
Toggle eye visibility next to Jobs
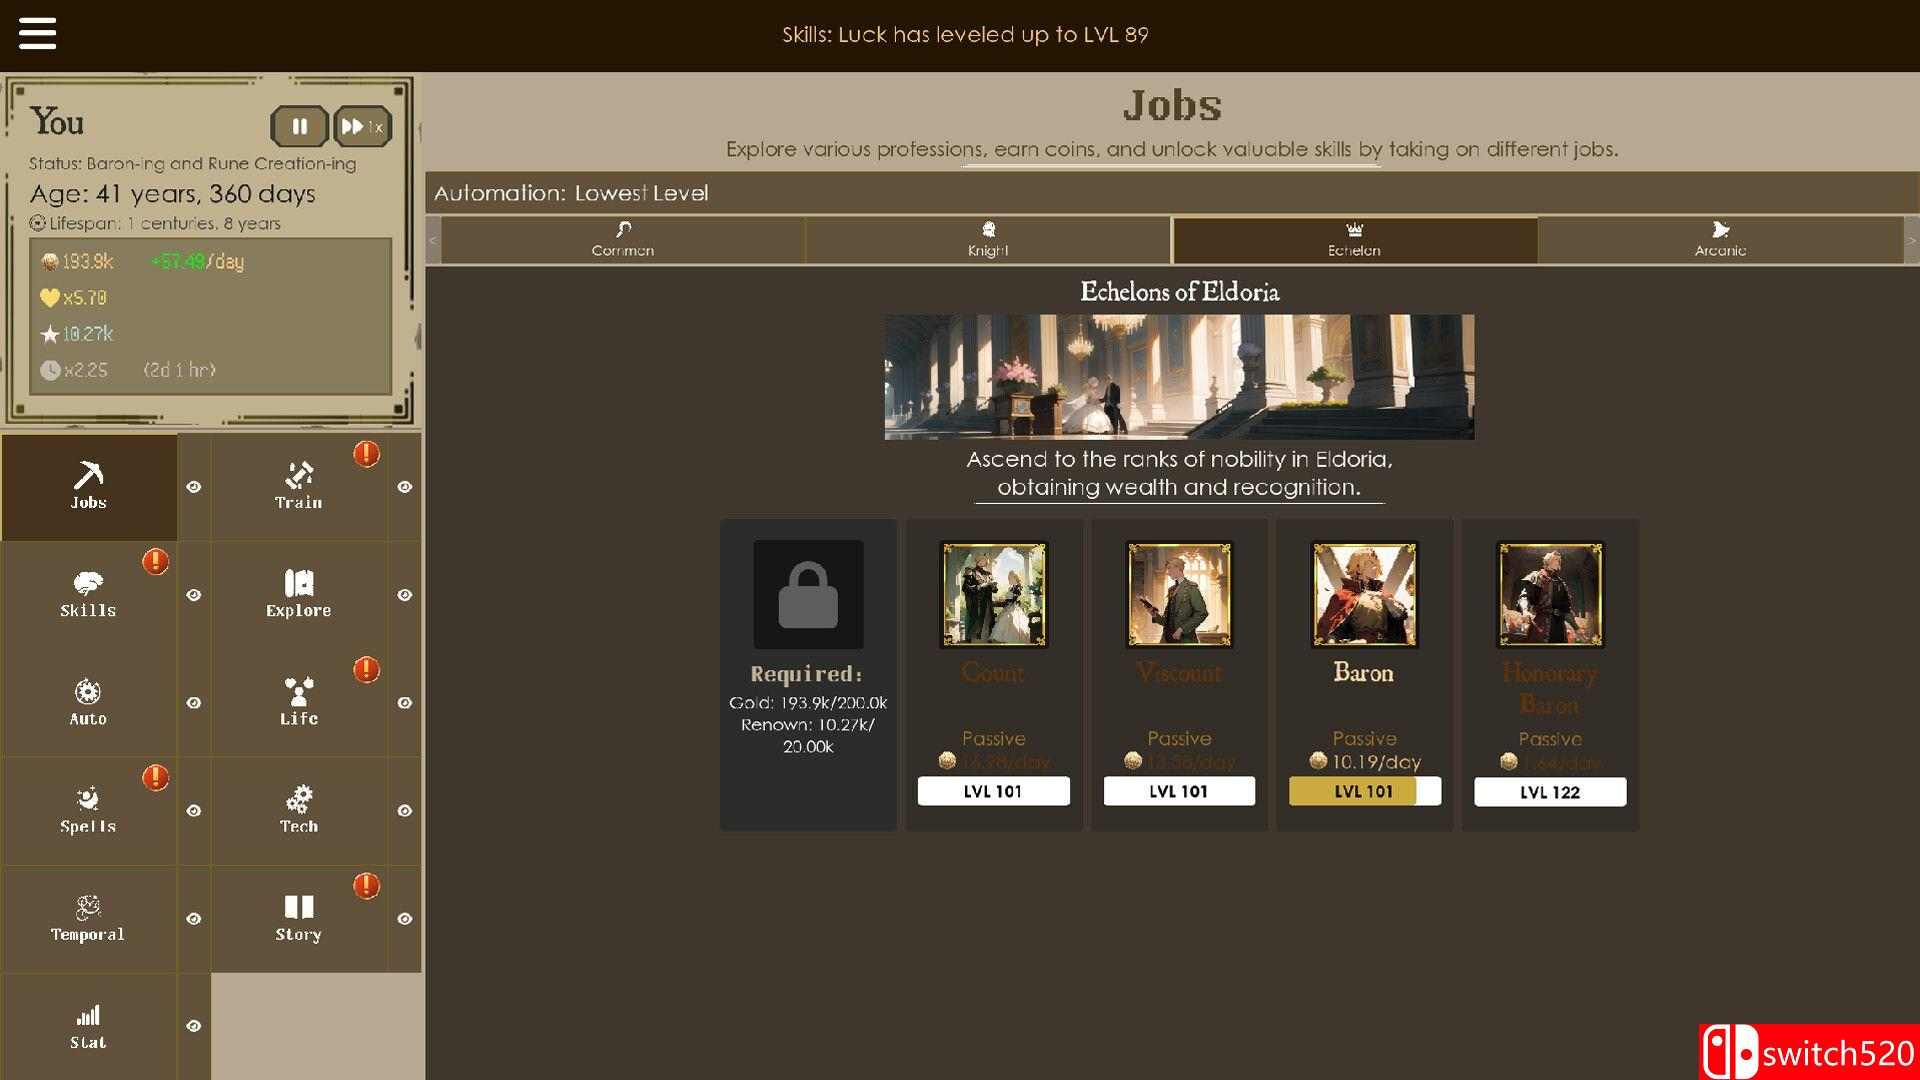194,487
